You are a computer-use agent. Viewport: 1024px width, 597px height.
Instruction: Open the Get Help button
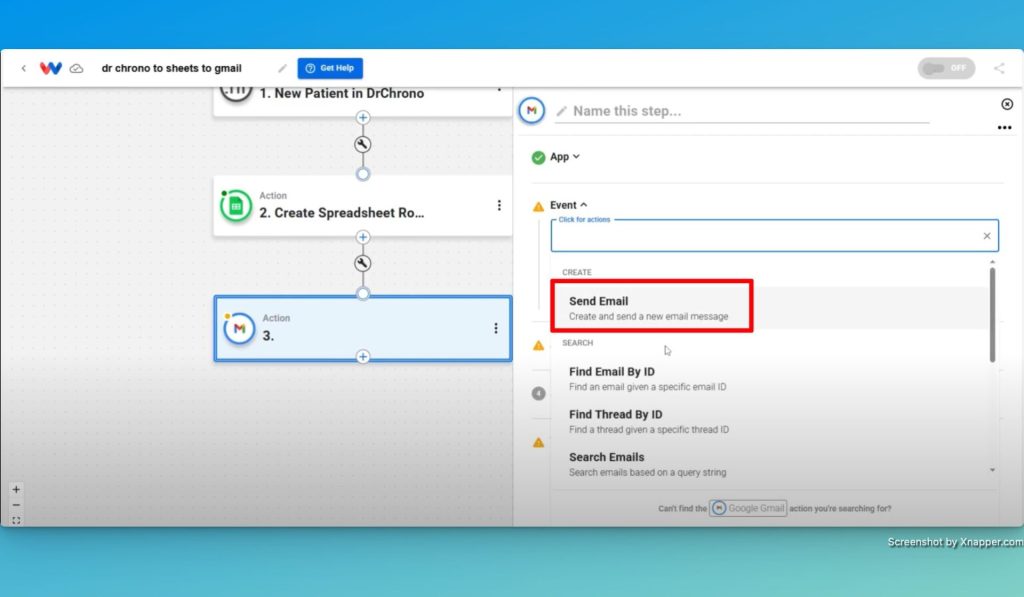pyautogui.click(x=330, y=68)
